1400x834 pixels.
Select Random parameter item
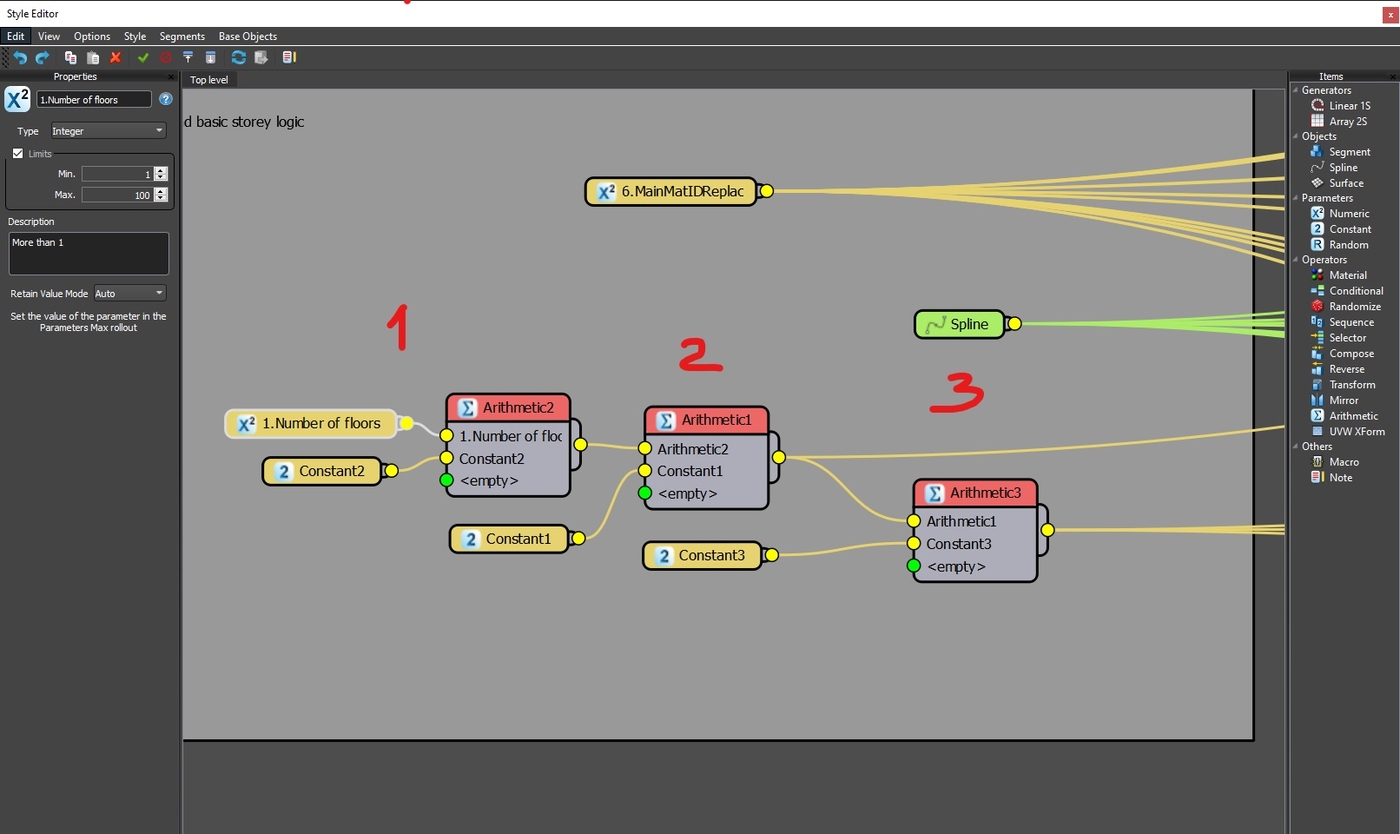pyautogui.click(x=1340, y=245)
